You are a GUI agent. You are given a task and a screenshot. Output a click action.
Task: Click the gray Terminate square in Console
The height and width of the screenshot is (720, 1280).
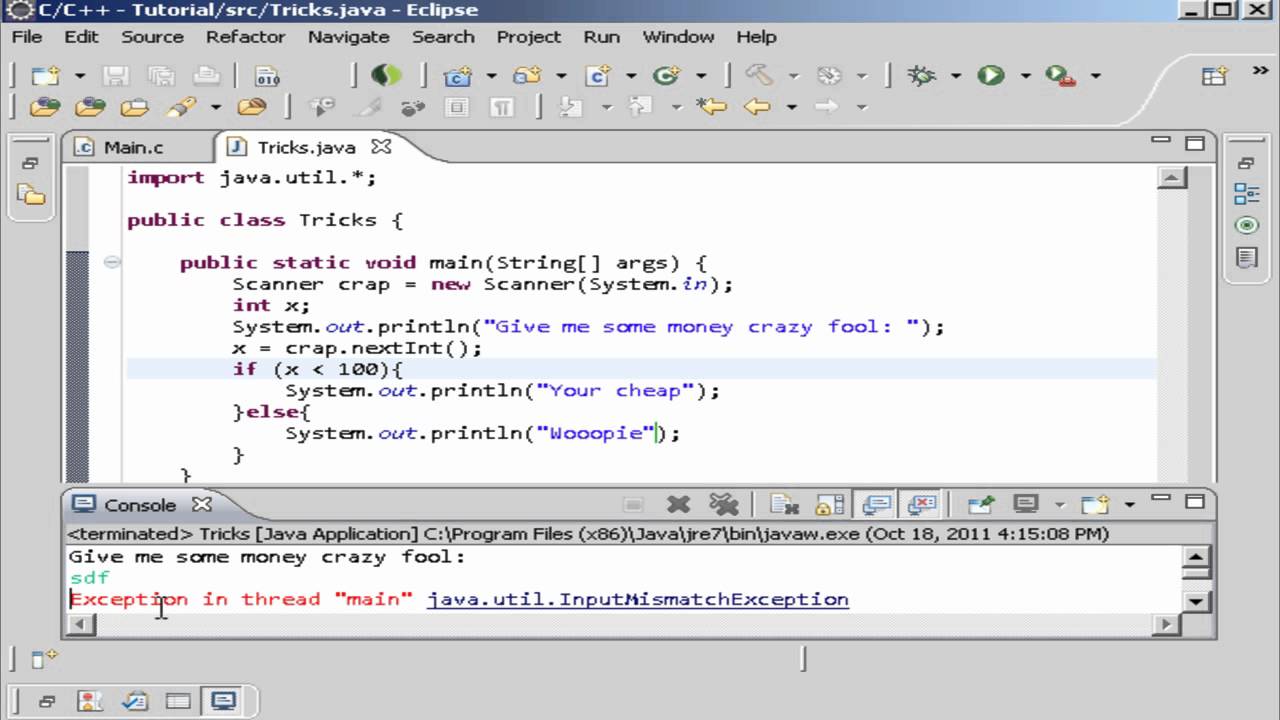pos(633,505)
